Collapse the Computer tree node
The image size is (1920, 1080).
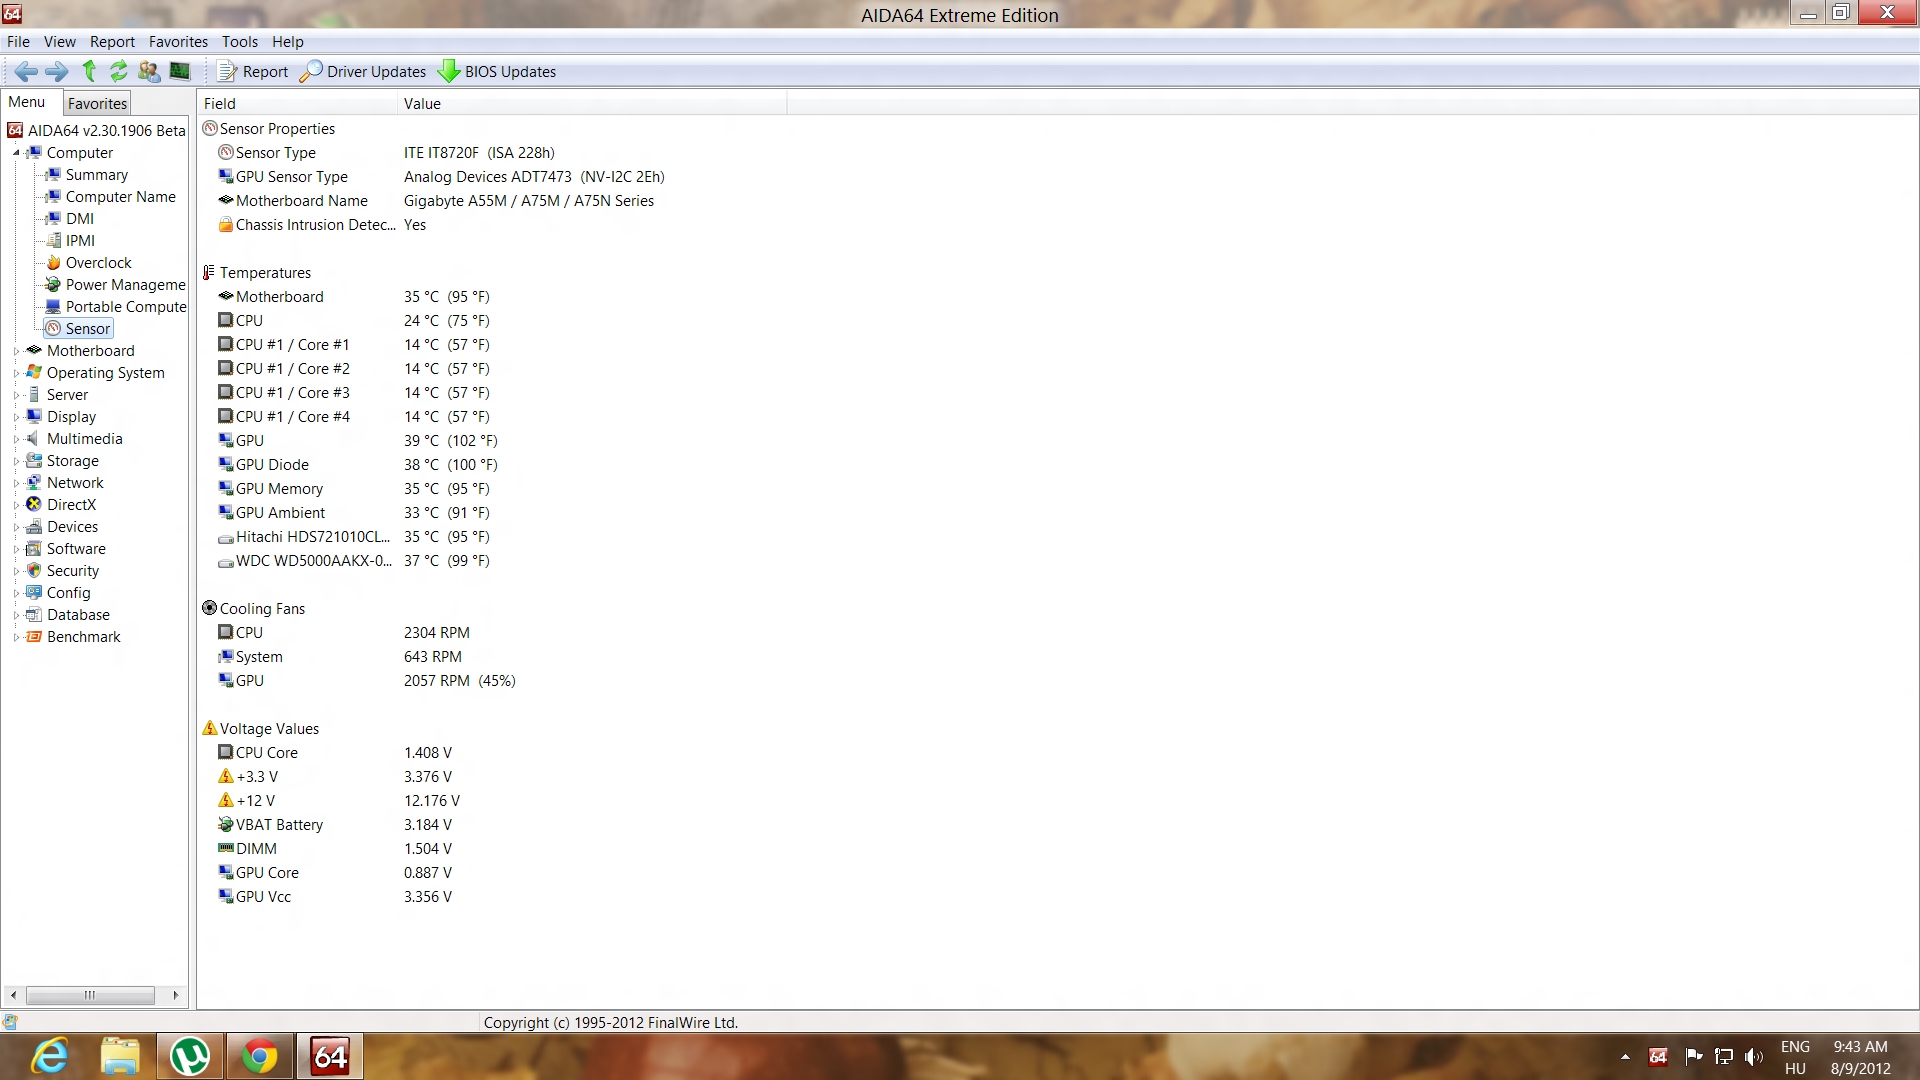(x=16, y=153)
